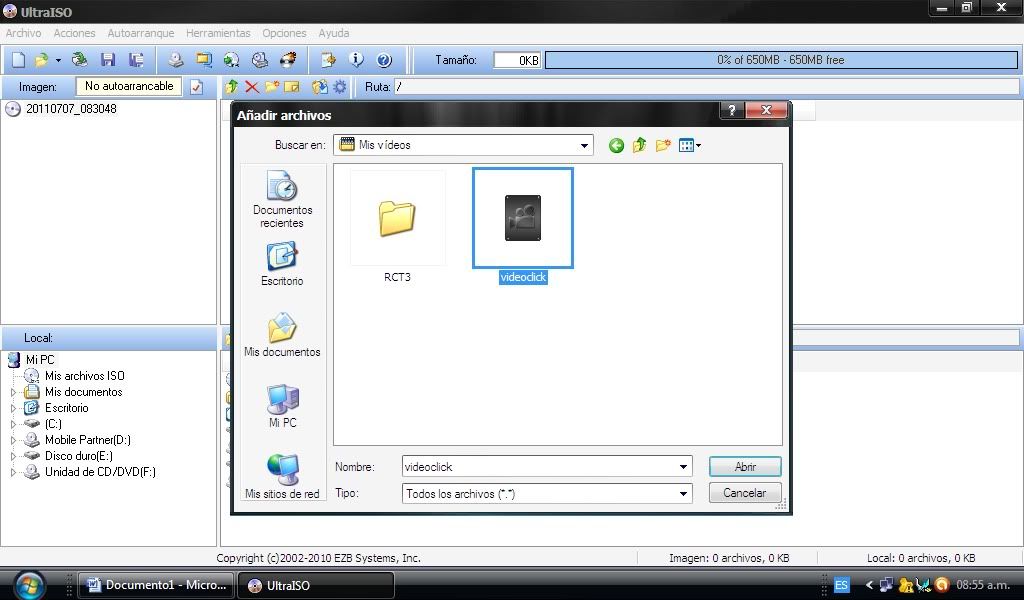The height and width of the screenshot is (600, 1024).
Task: Click the disc with green arrow toolbar icon
Action: click(x=231, y=60)
